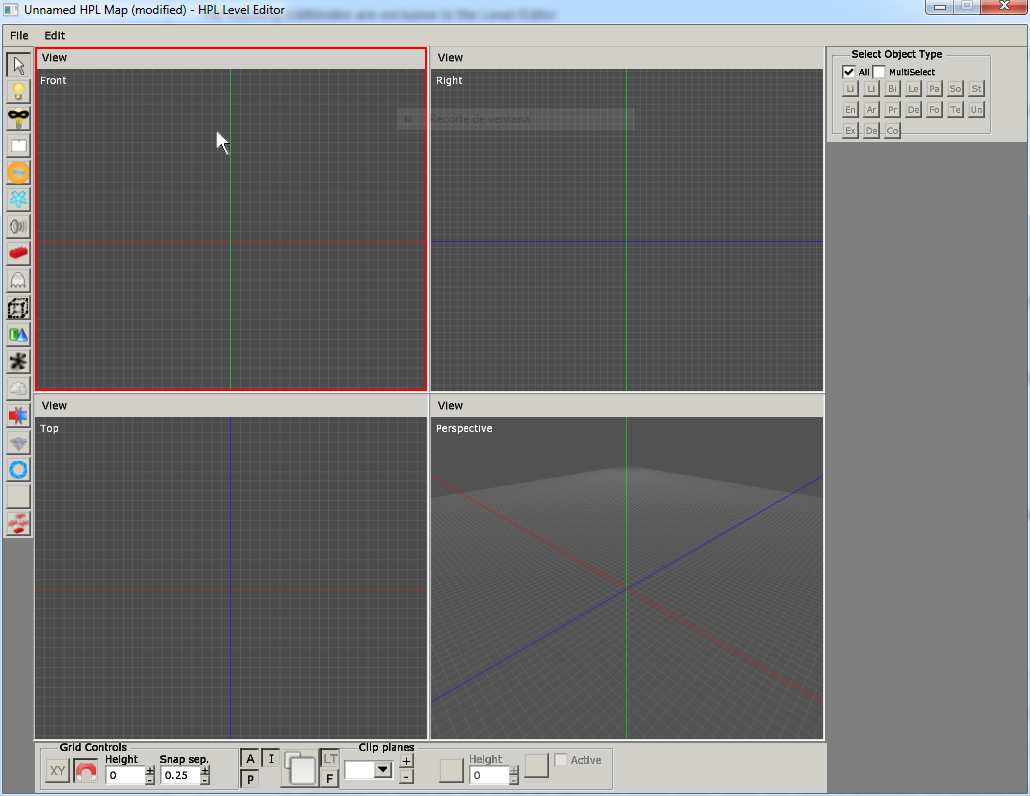
Task: Click the Snap sep. input field
Action: point(180,775)
